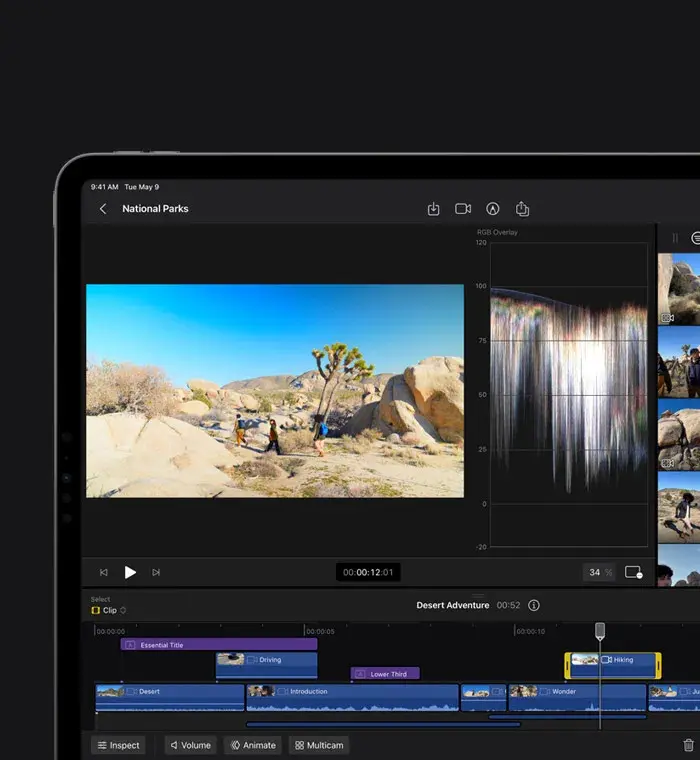
Task: Open the Animate tab
Action: click(x=253, y=745)
